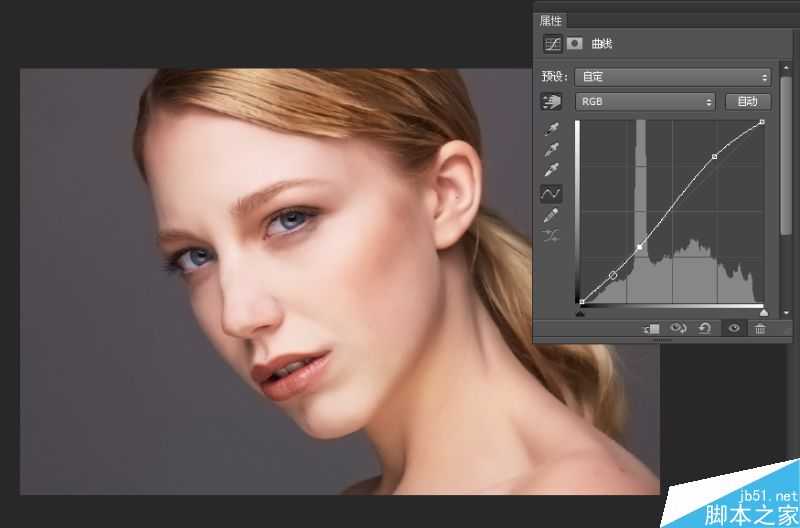Pick the white point eyedropper
This screenshot has width=800, height=528.
pyautogui.click(x=551, y=171)
